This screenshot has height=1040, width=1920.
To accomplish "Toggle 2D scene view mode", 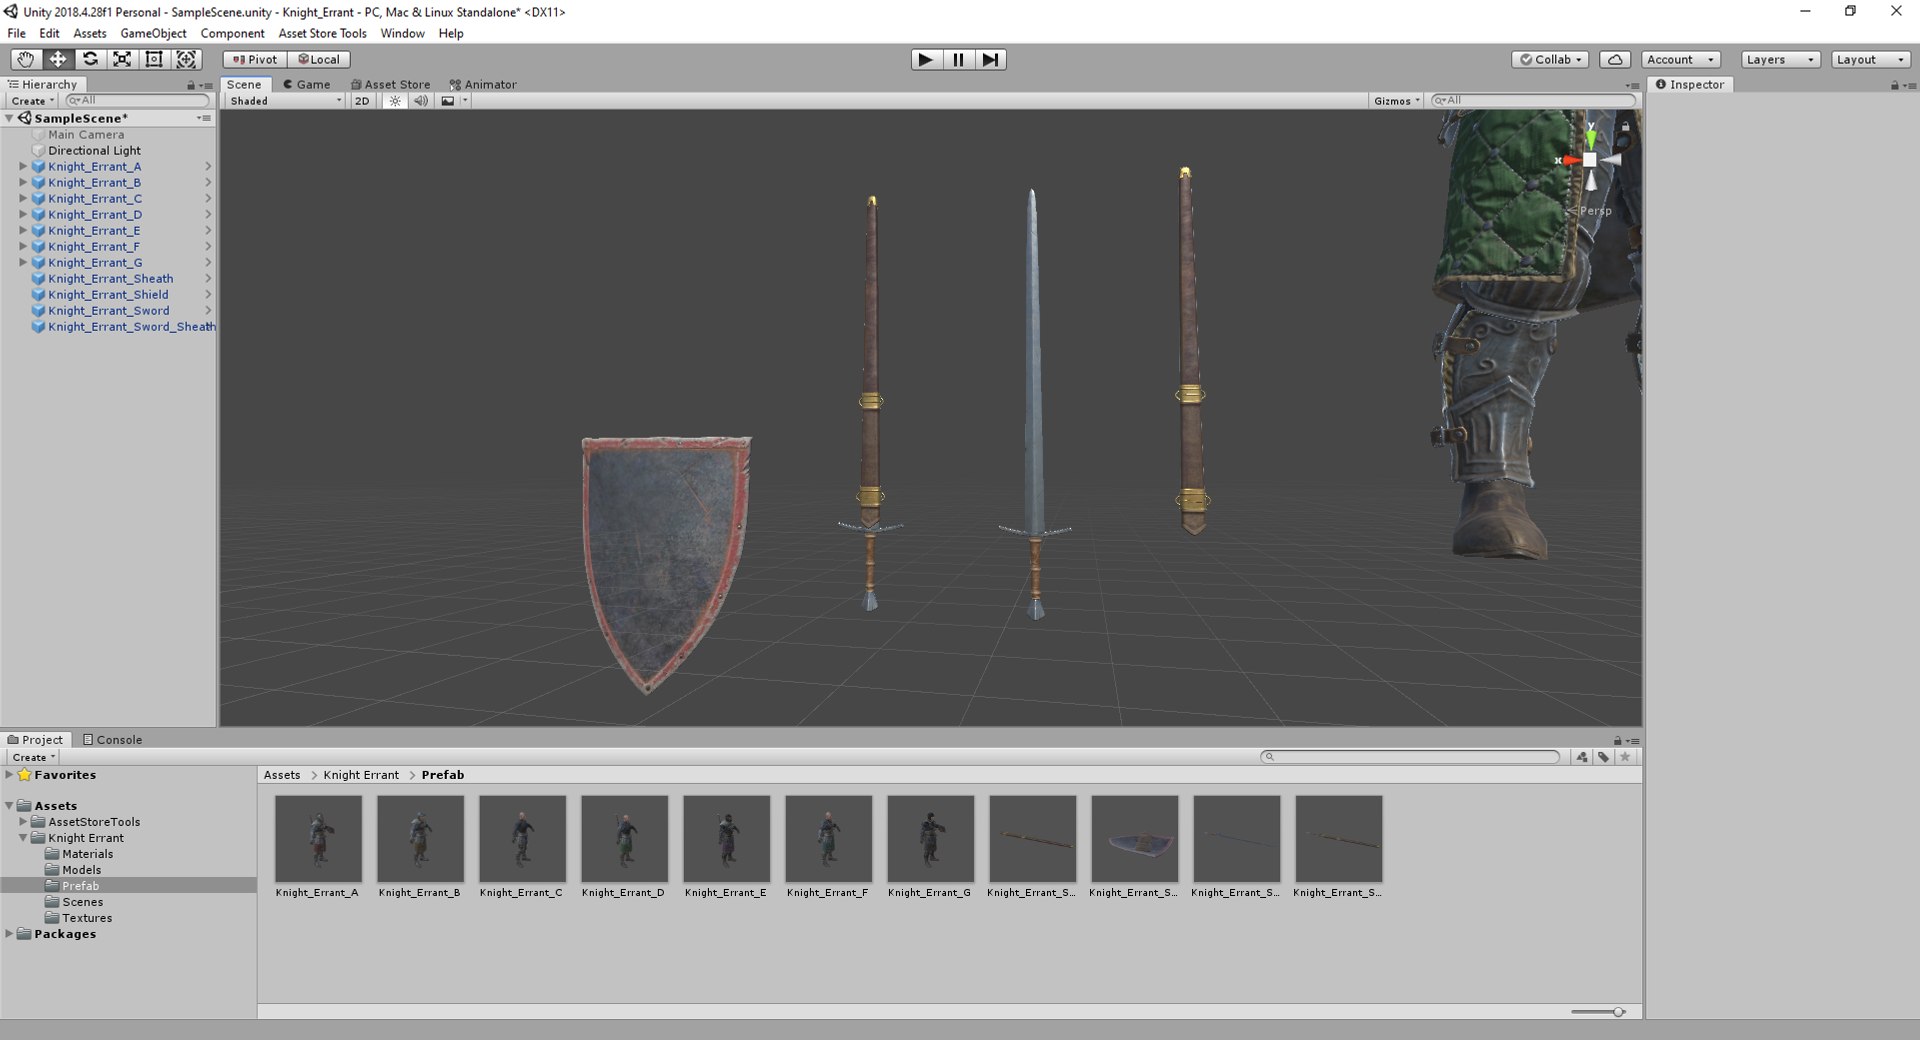I will tap(362, 101).
